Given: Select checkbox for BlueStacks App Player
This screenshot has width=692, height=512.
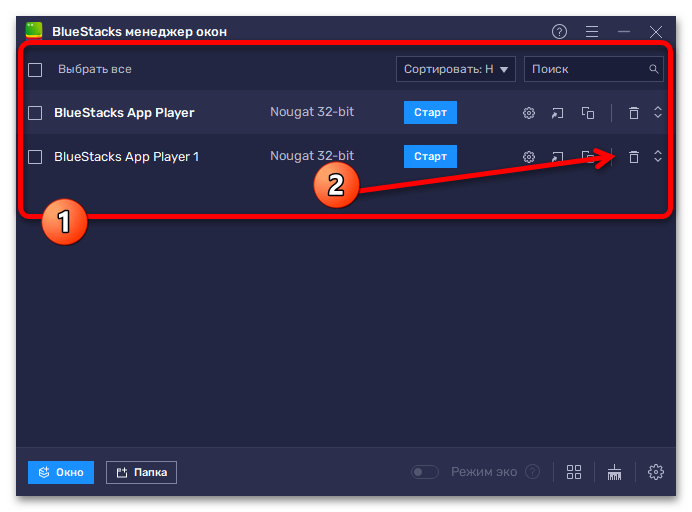Looking at the screenshot, I should [35, 113].
